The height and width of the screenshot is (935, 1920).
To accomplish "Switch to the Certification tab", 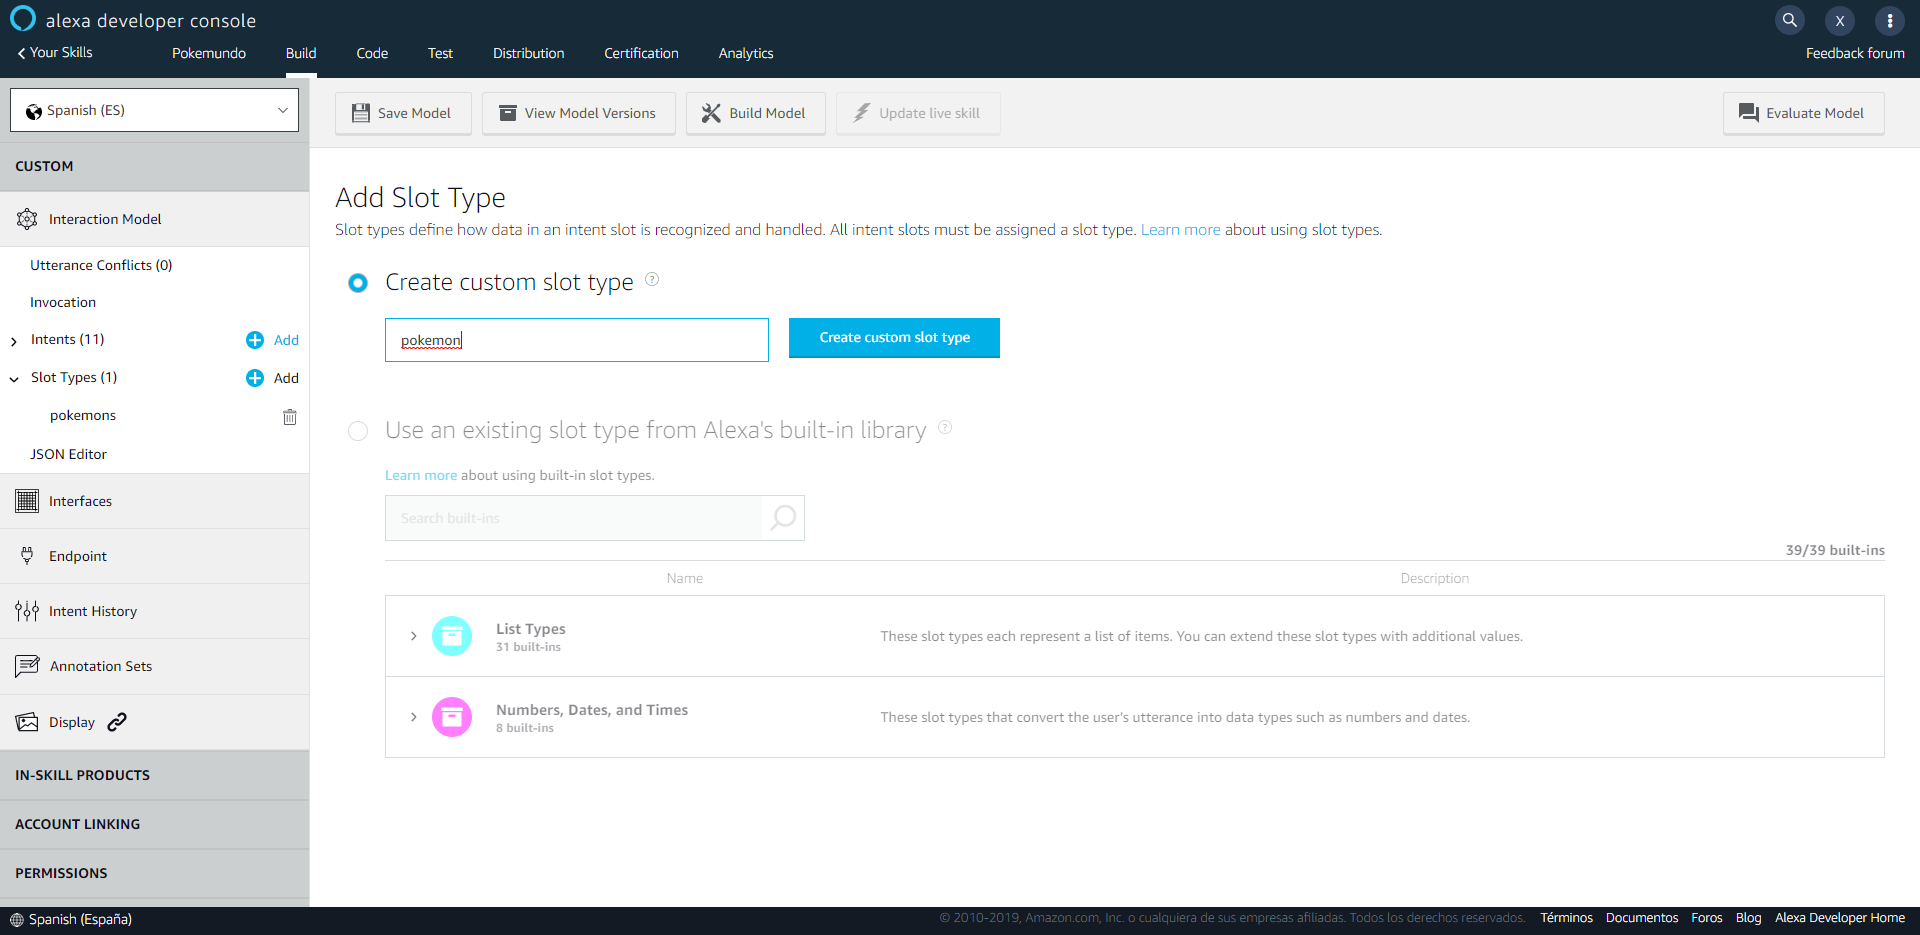I will tap(641, 53).
